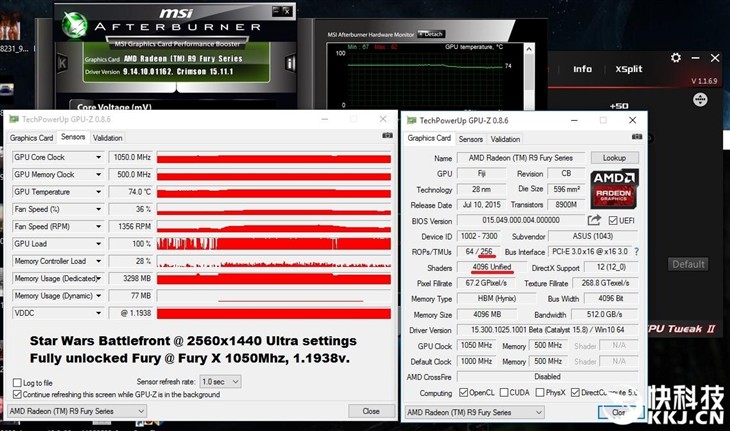730x431 pixels.
Task: Open Validation tab in left GPU-Z window
Action: tap(108, 138)
